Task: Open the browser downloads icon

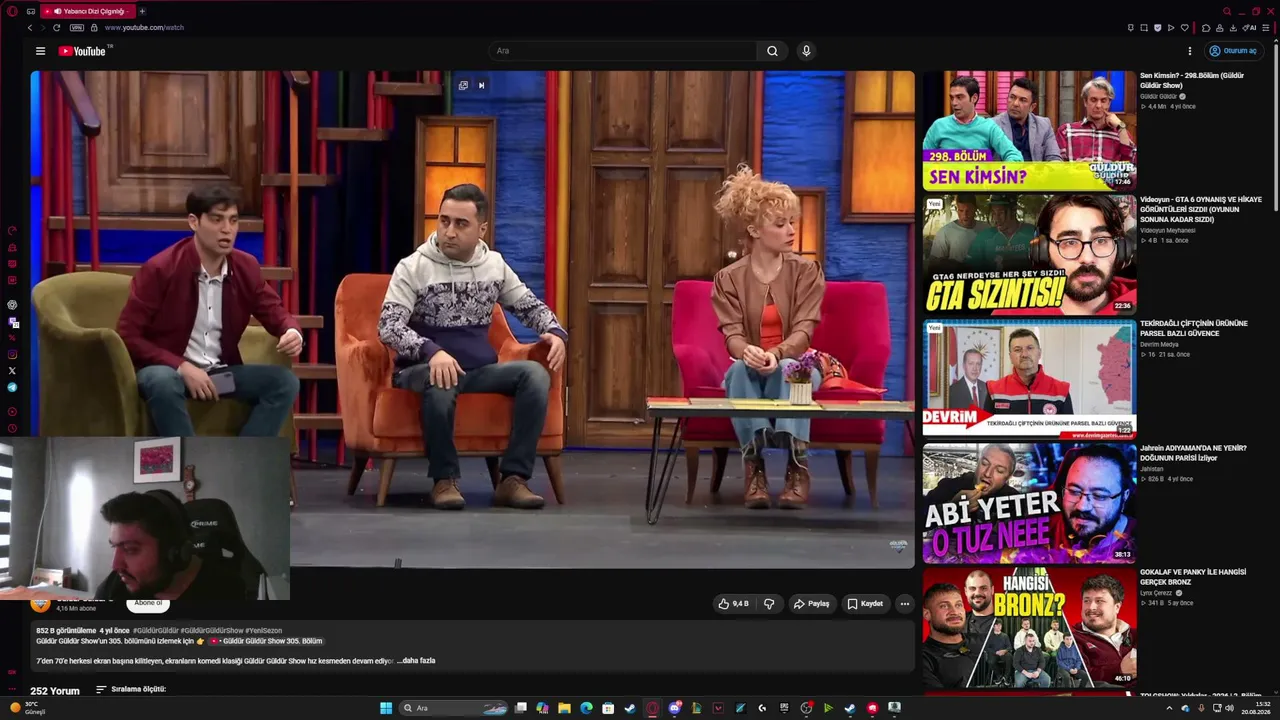Action: coord(1233,28)
